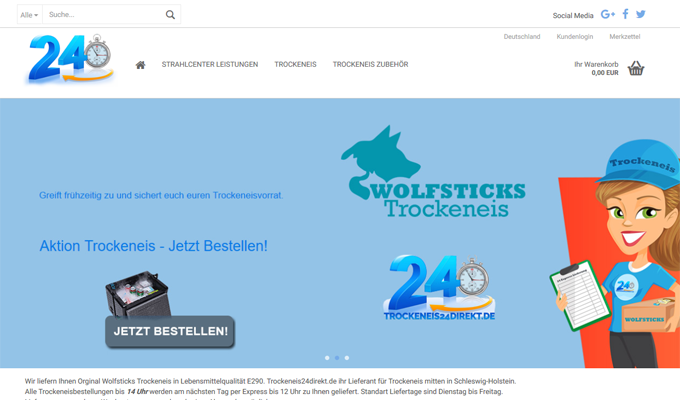Viewport: 680px width, 400px height.
Task: Click the dry ice cooler box image
Action: [x=137, y=294]
